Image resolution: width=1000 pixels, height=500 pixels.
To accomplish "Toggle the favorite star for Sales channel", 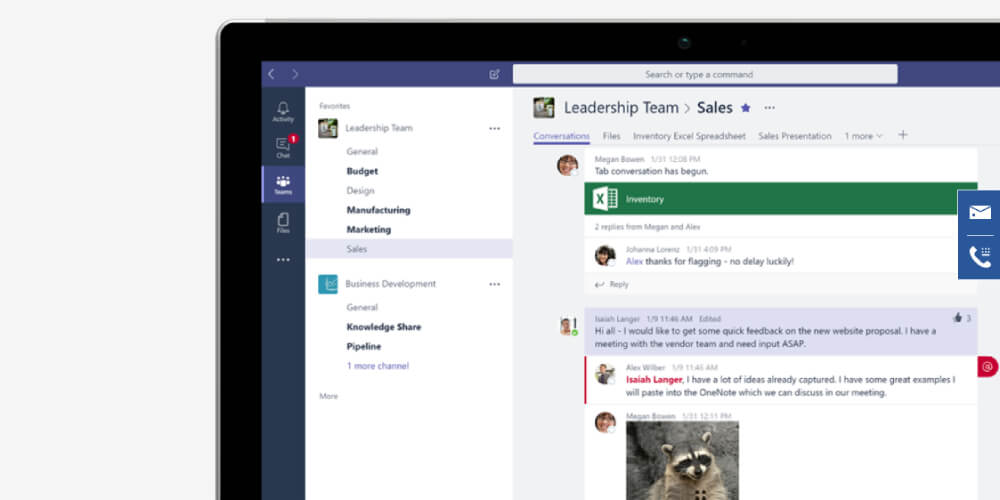I will point(746,108).
